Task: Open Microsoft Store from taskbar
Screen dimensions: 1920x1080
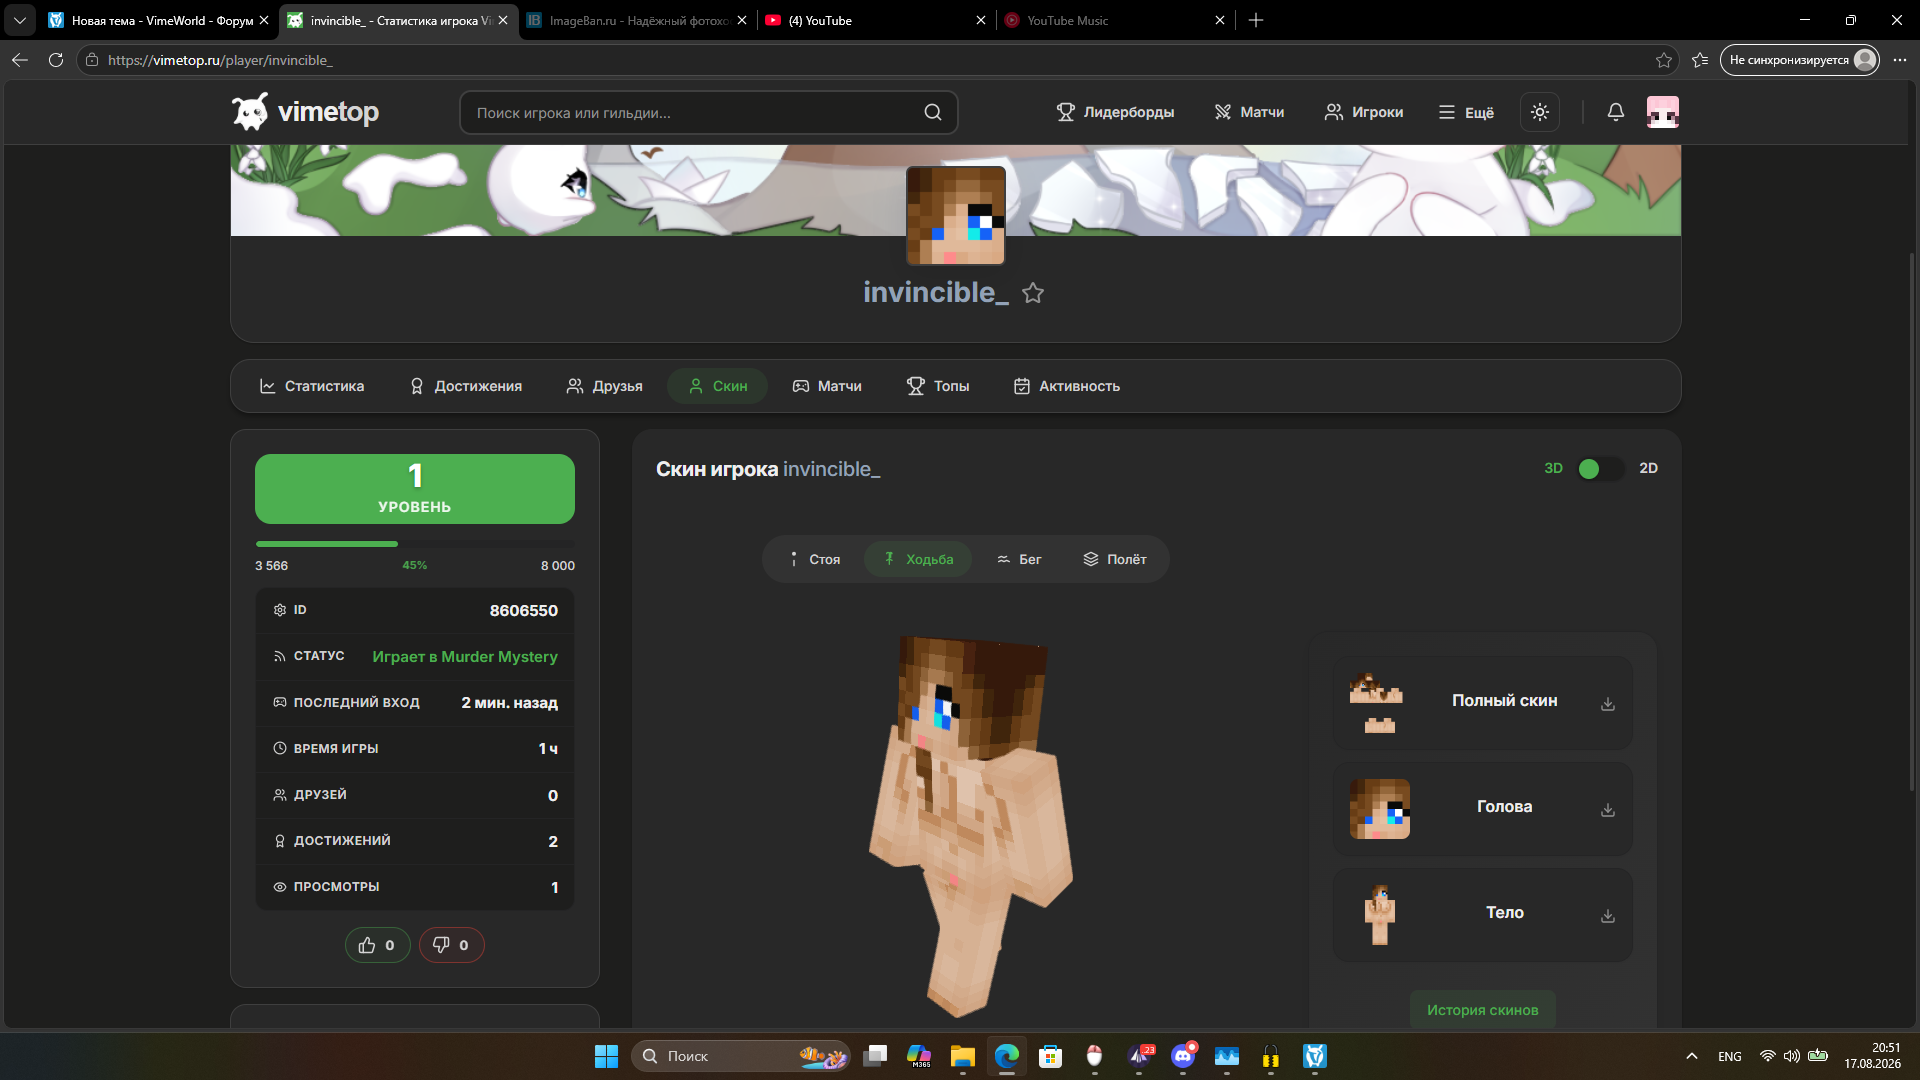Action: [x=1050, y=1056]
